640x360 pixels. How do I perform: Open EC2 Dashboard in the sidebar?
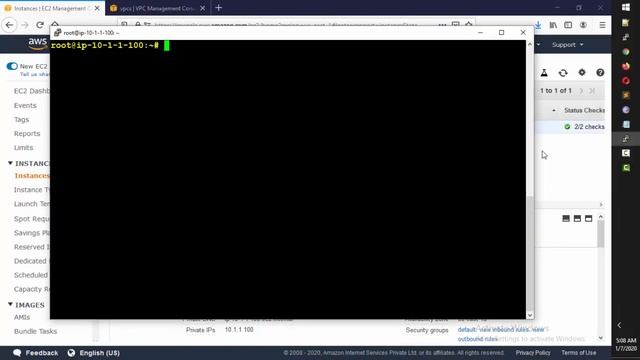[31, 91]
